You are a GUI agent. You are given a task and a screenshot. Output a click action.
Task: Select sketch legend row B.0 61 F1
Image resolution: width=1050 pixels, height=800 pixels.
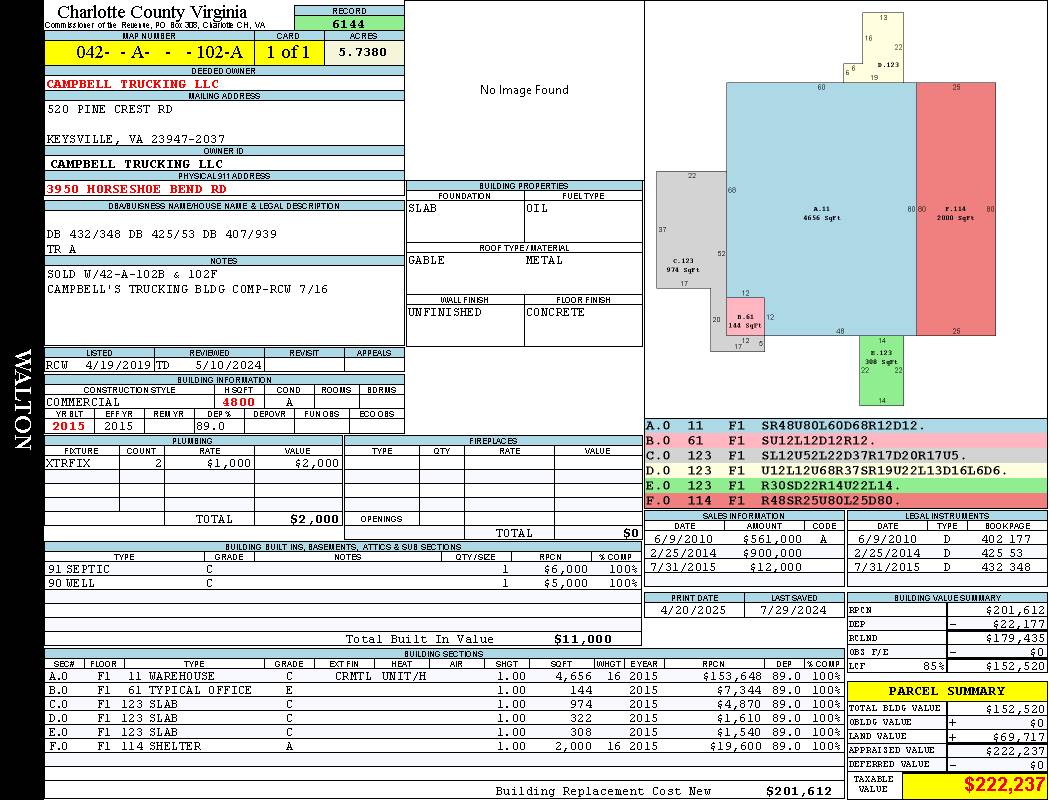846,441
